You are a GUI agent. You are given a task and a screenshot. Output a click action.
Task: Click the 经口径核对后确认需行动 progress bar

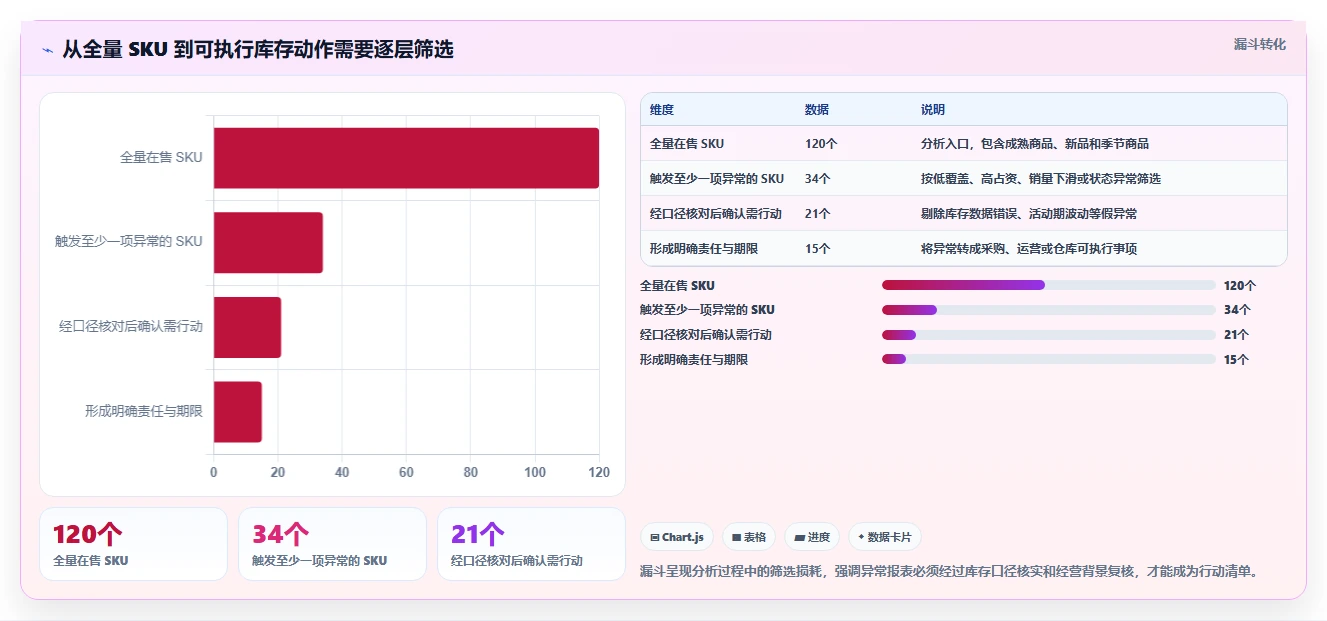point(1049,335)
